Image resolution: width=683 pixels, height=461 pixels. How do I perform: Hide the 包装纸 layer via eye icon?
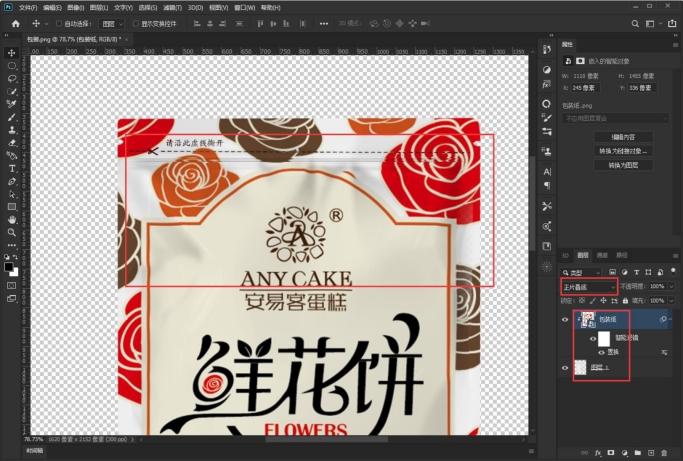(x=565, y=319)
